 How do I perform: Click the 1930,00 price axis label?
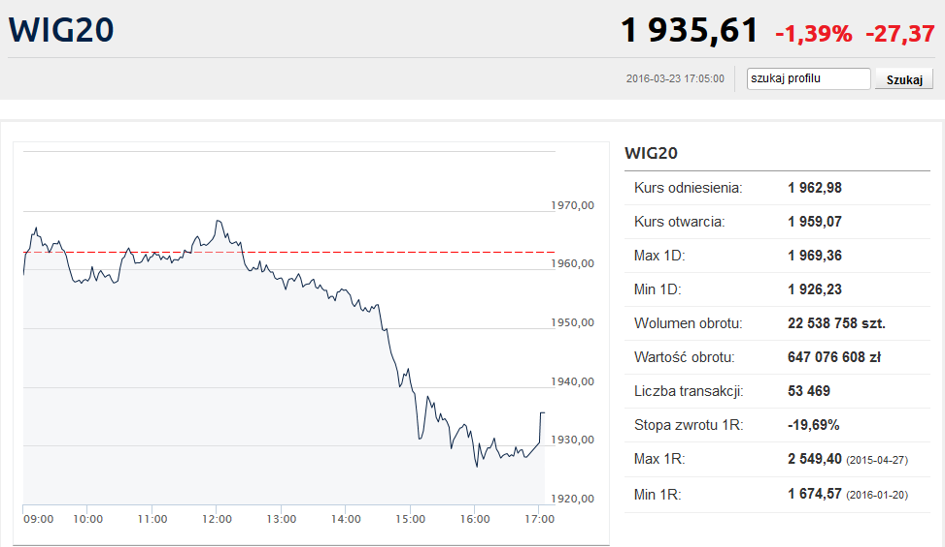[x=573, y=440]
